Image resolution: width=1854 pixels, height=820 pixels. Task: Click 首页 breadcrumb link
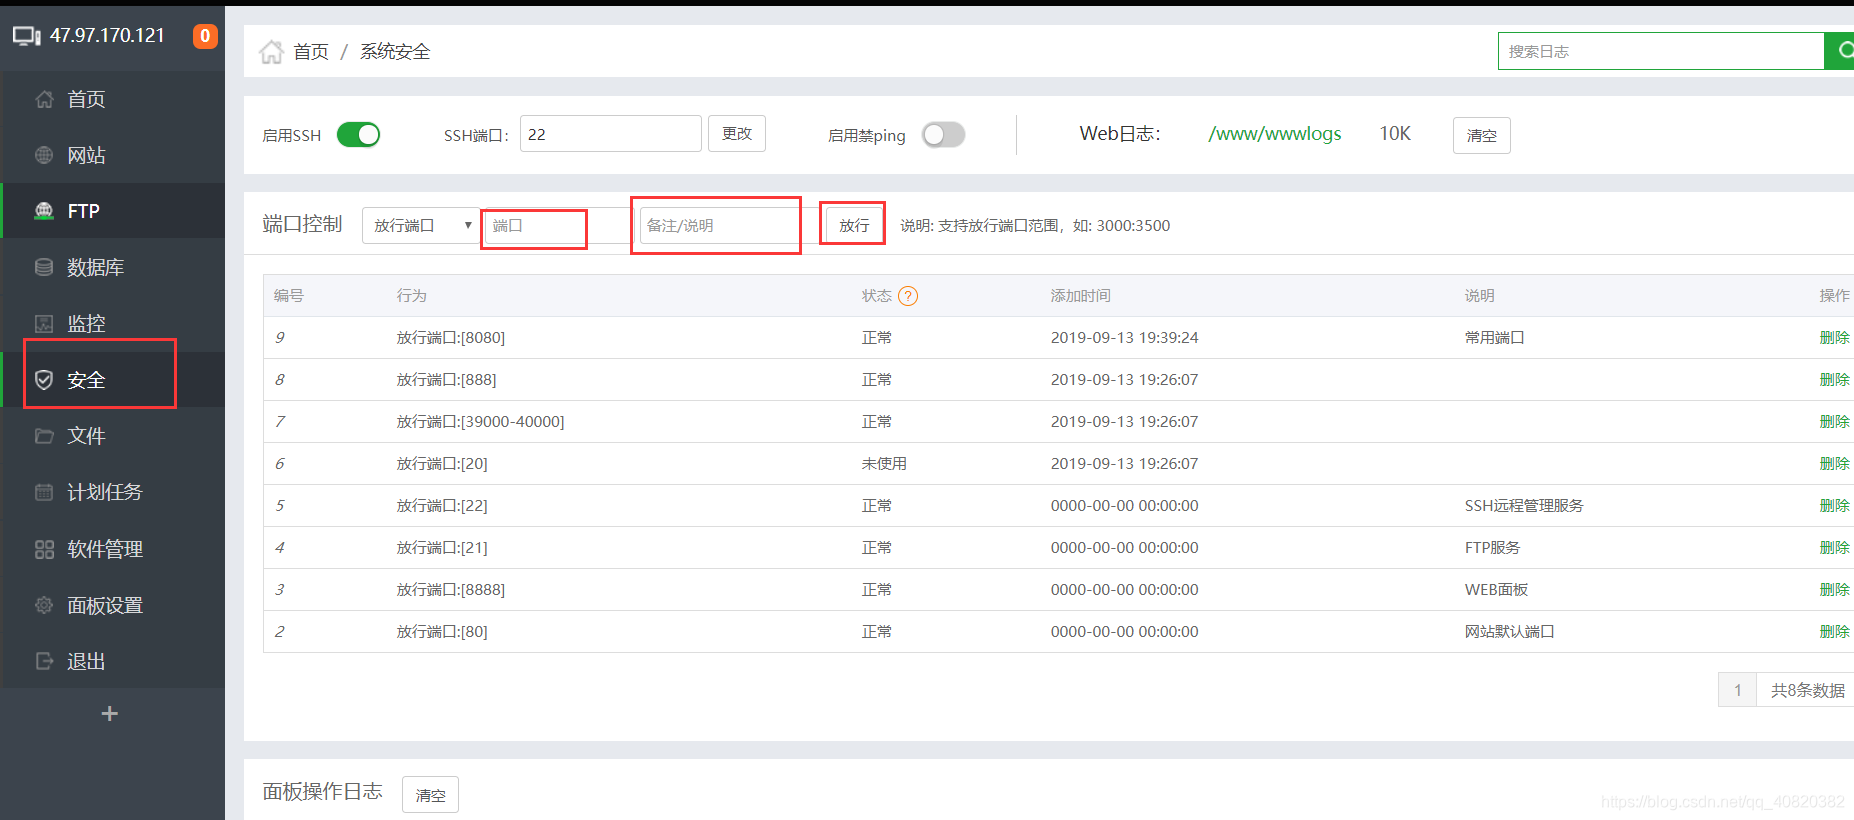[311, 52]
